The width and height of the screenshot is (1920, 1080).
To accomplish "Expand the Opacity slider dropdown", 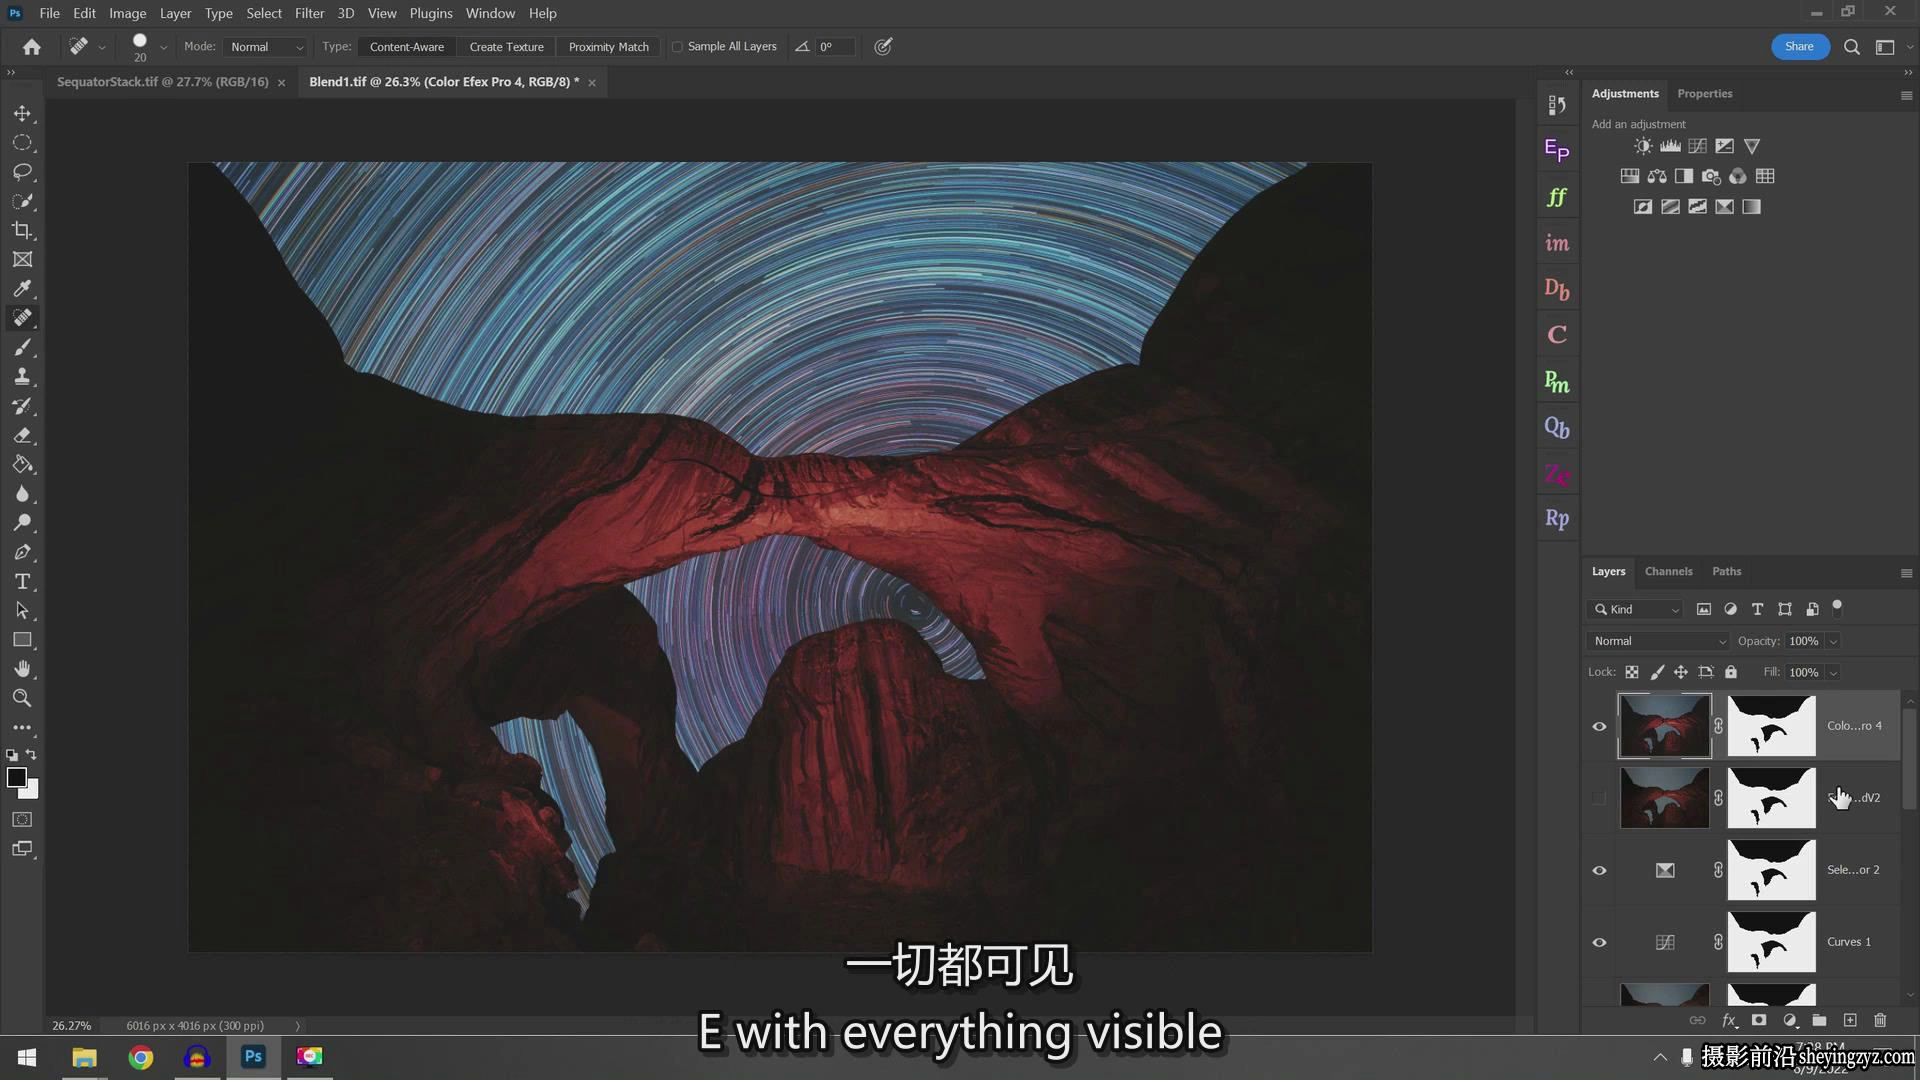I will 1833,641.
